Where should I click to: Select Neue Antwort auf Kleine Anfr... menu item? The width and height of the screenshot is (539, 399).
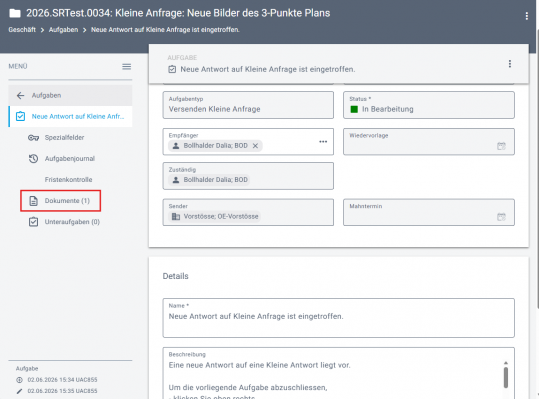tap(70, 117)
